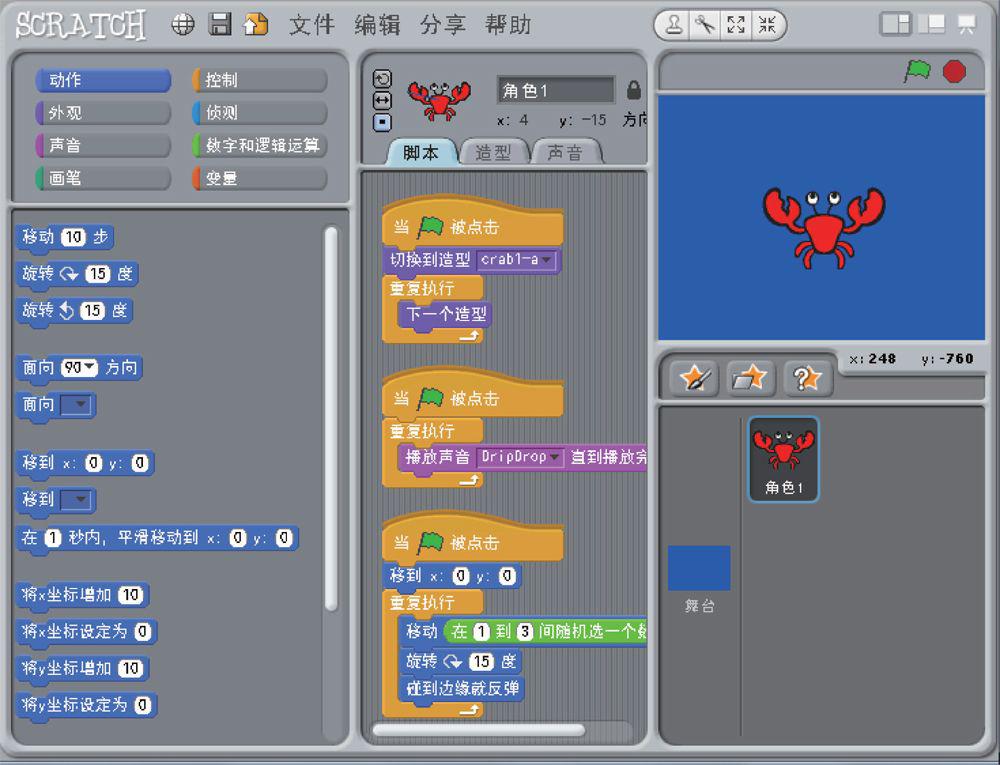Viewport: 1000px width, 765px height.
Task: Open the 文件 menu
Action: (x=311, y=25)
